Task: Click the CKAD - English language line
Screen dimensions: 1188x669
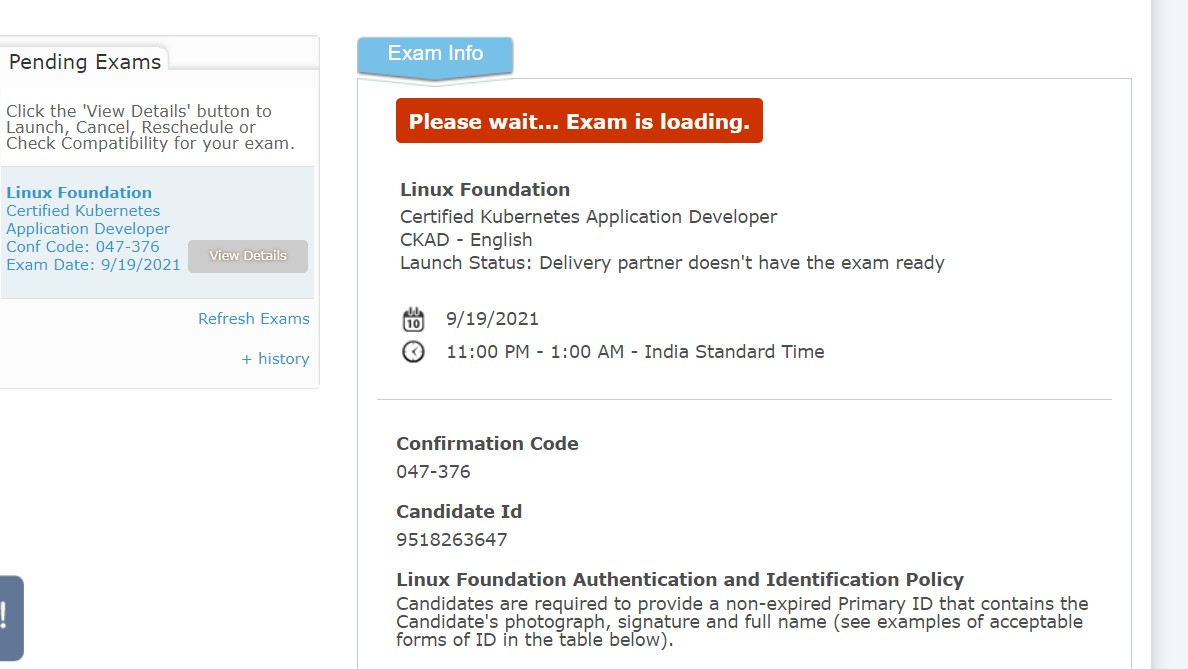Action: click(x=466, y=240)
